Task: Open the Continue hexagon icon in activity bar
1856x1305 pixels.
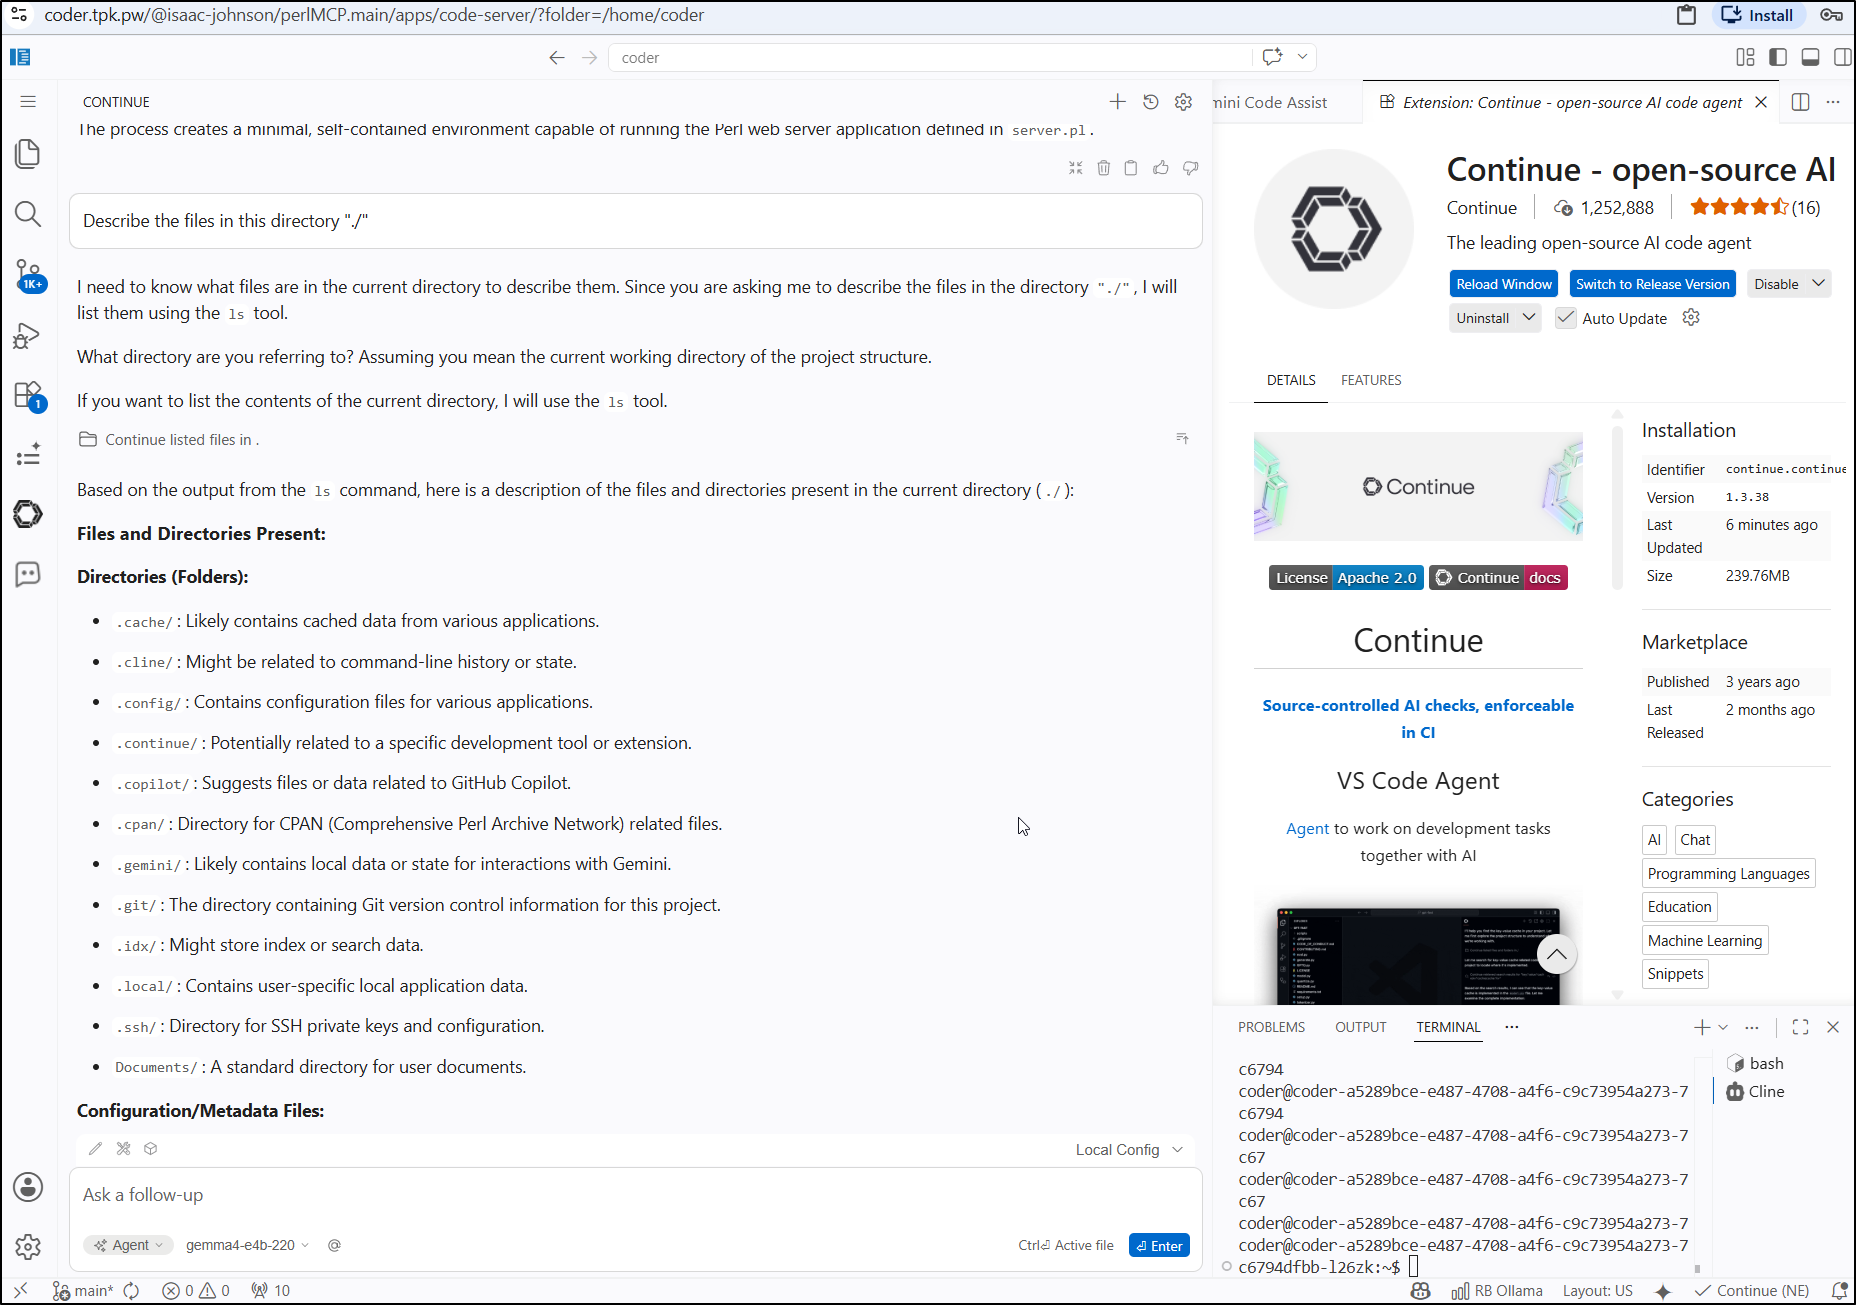Action: pos(28,514)
